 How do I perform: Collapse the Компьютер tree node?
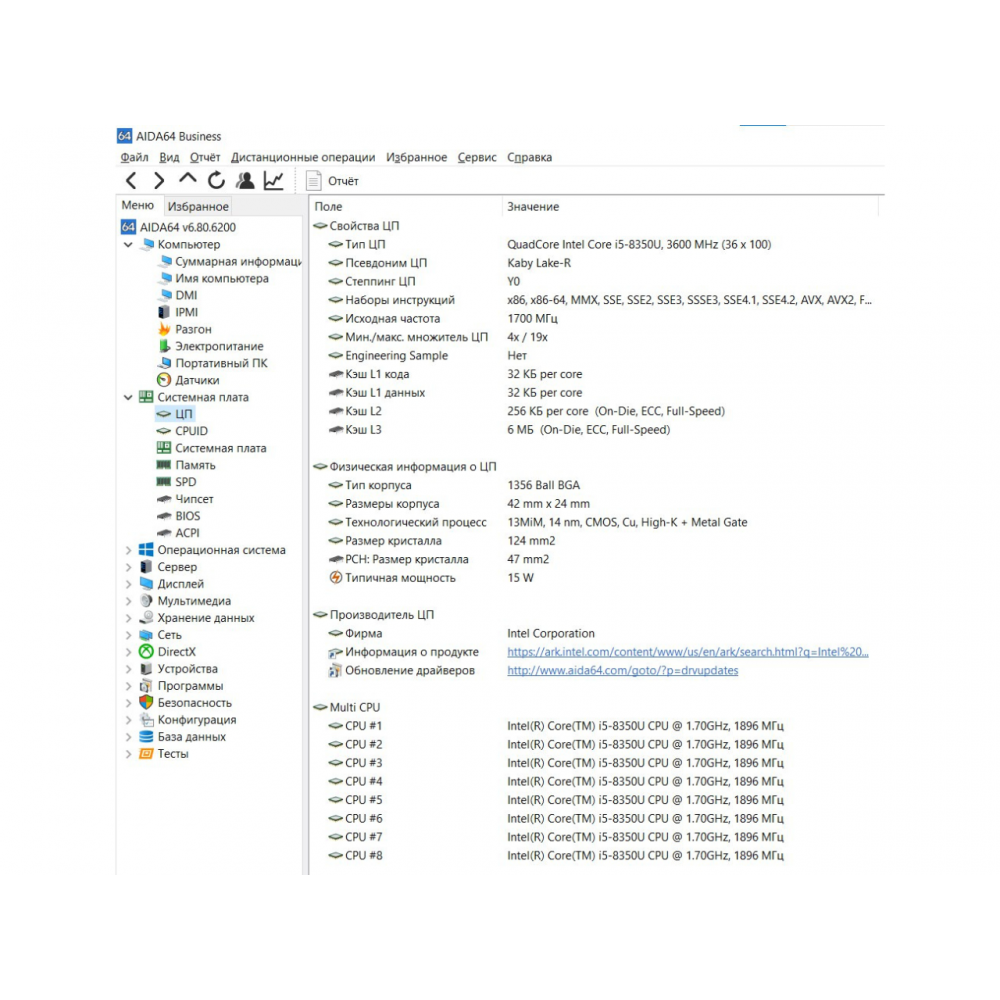point(128,244)
